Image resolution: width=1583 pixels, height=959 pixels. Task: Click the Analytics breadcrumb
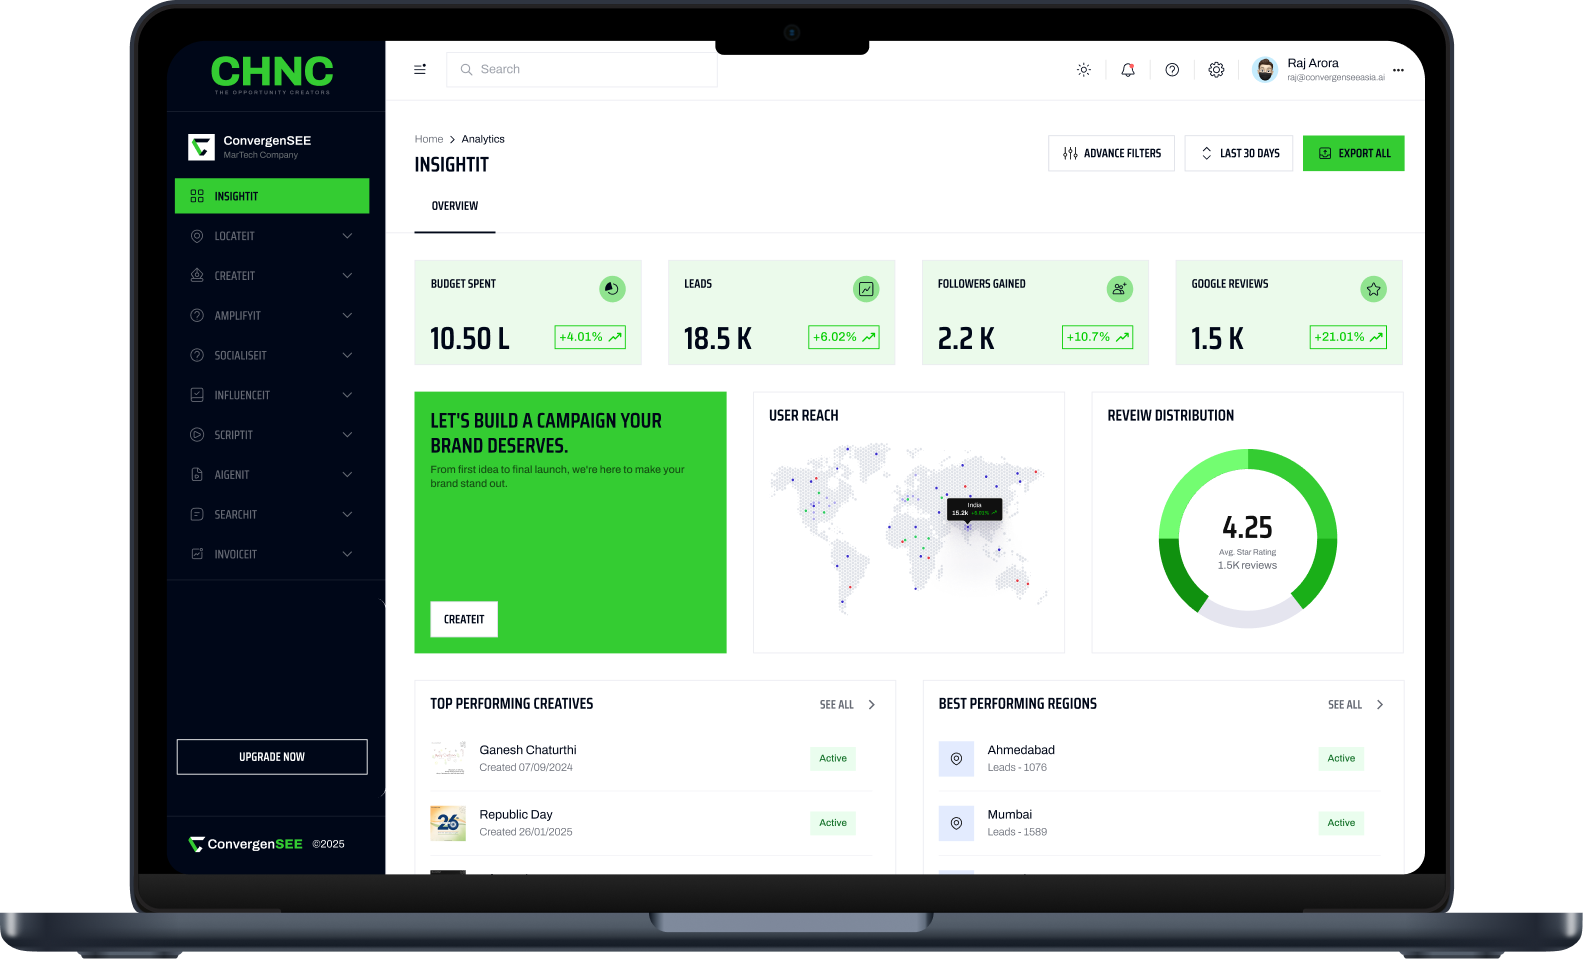click(483, 139)
